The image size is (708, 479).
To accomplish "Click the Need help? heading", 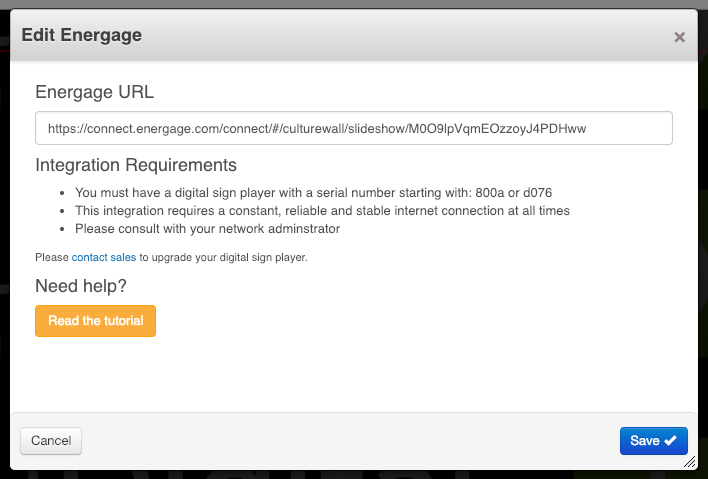I will coord(81,286).
